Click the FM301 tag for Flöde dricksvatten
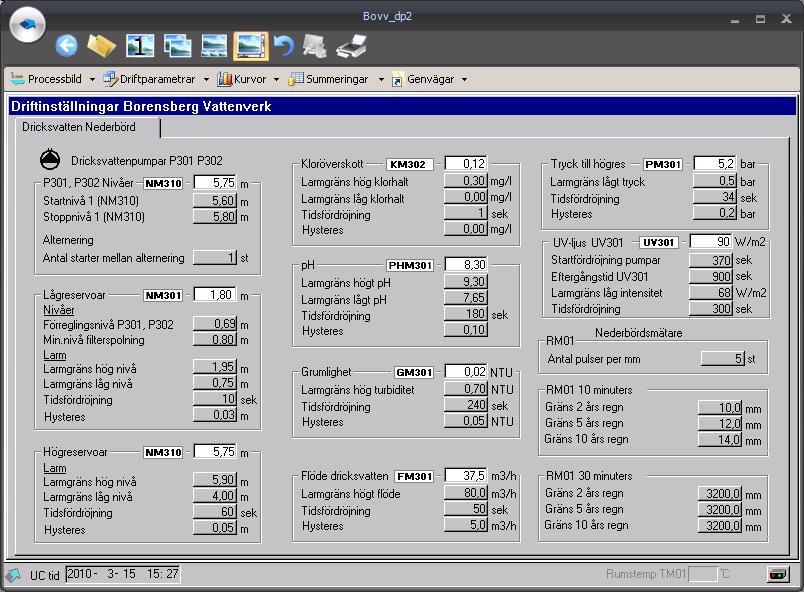This screenshot has width=804, height=592. coord(414,477)
